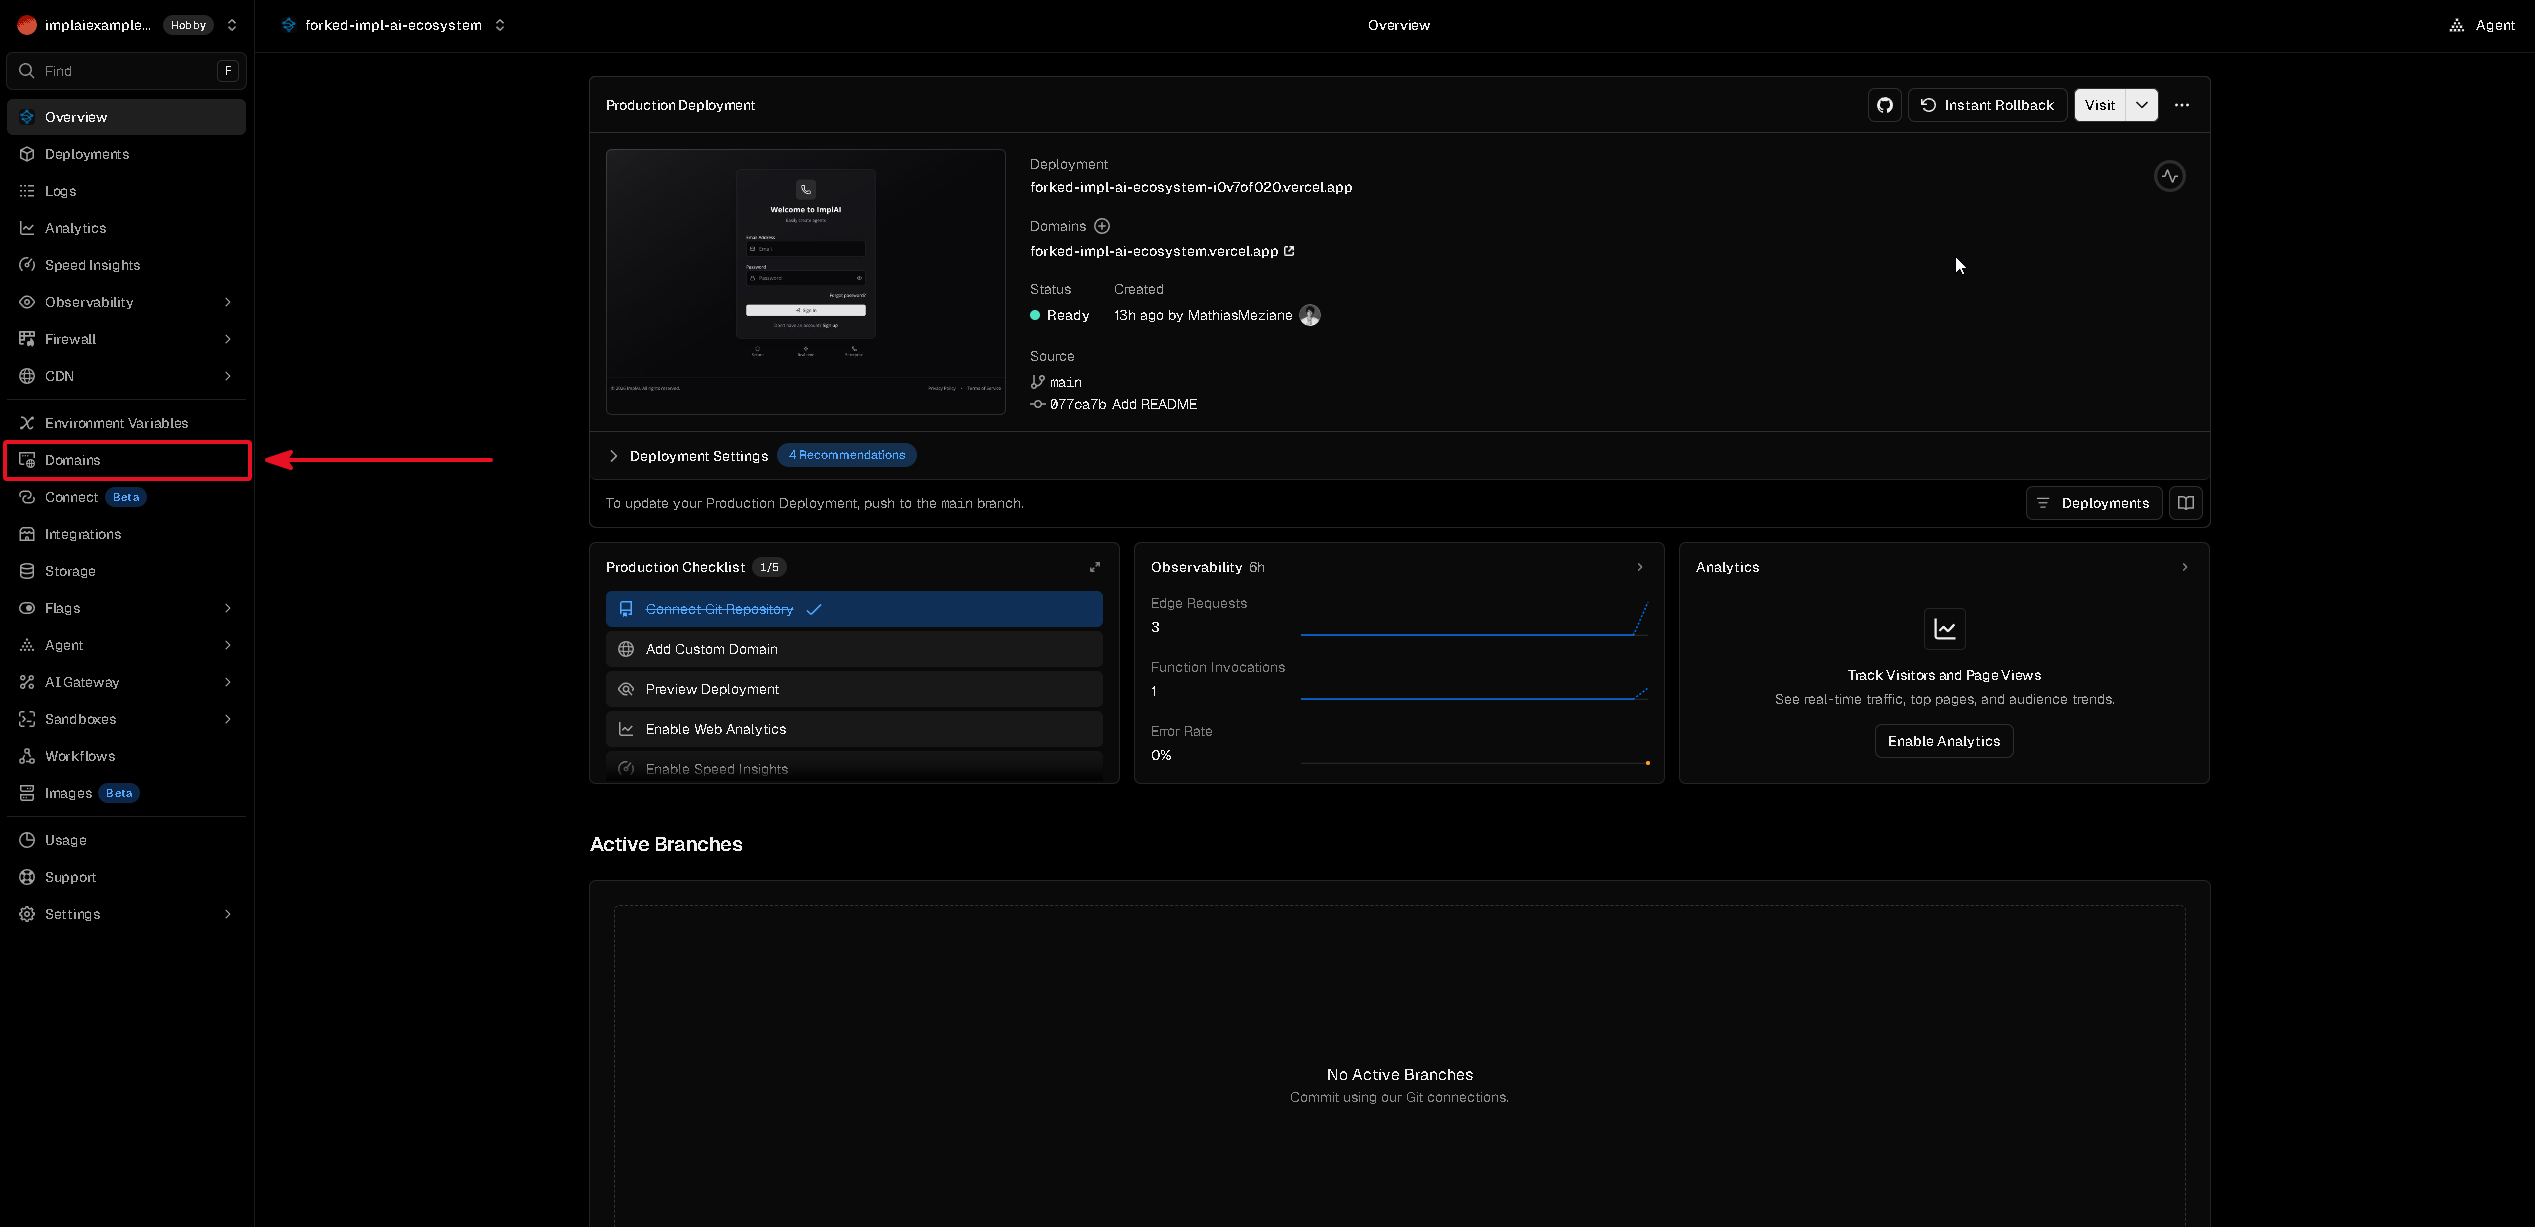Go to Deployments in the sidebar
The height and width of the screenshot is (1227, 2535).
click(126, 154)
